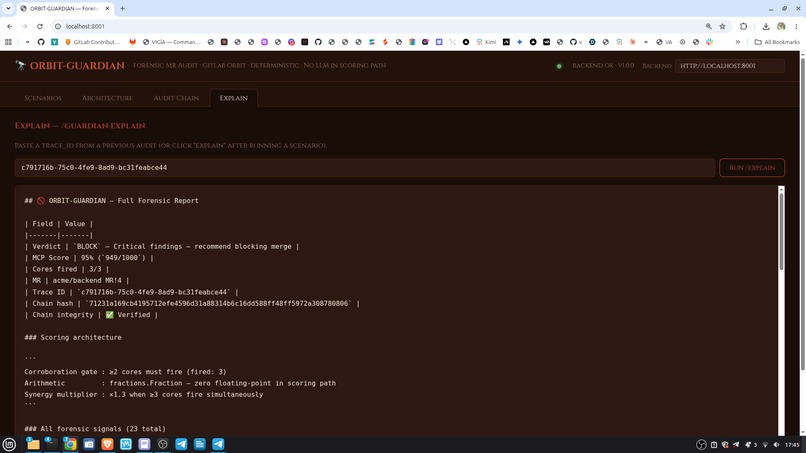
Task: Open the terminal taskbar icon
Action: click(51, 444)
